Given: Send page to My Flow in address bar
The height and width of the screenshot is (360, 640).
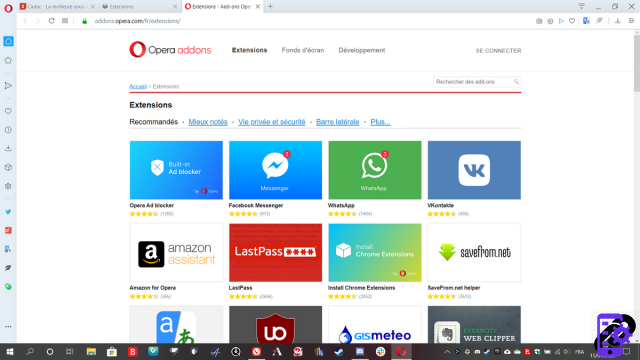Looking at the screenshot, I should point(561,21).
